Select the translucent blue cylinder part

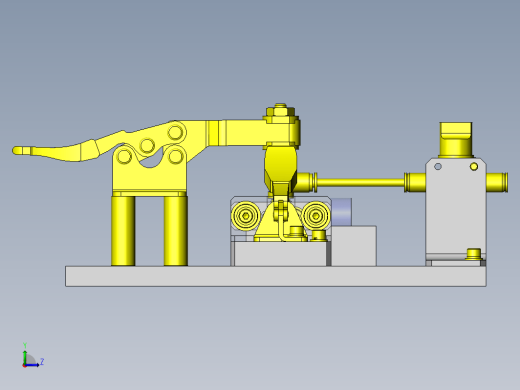(x=341, y=212)
